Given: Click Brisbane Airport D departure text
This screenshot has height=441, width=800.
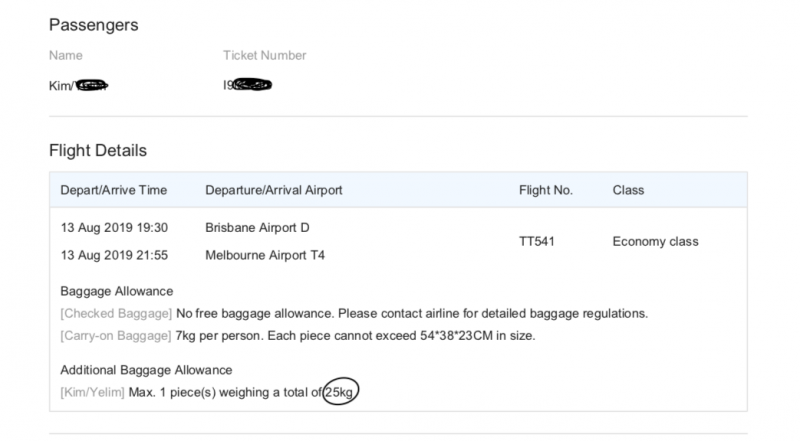Looking at the screenshot, I should pyautogui.click(x=257, y=228).
